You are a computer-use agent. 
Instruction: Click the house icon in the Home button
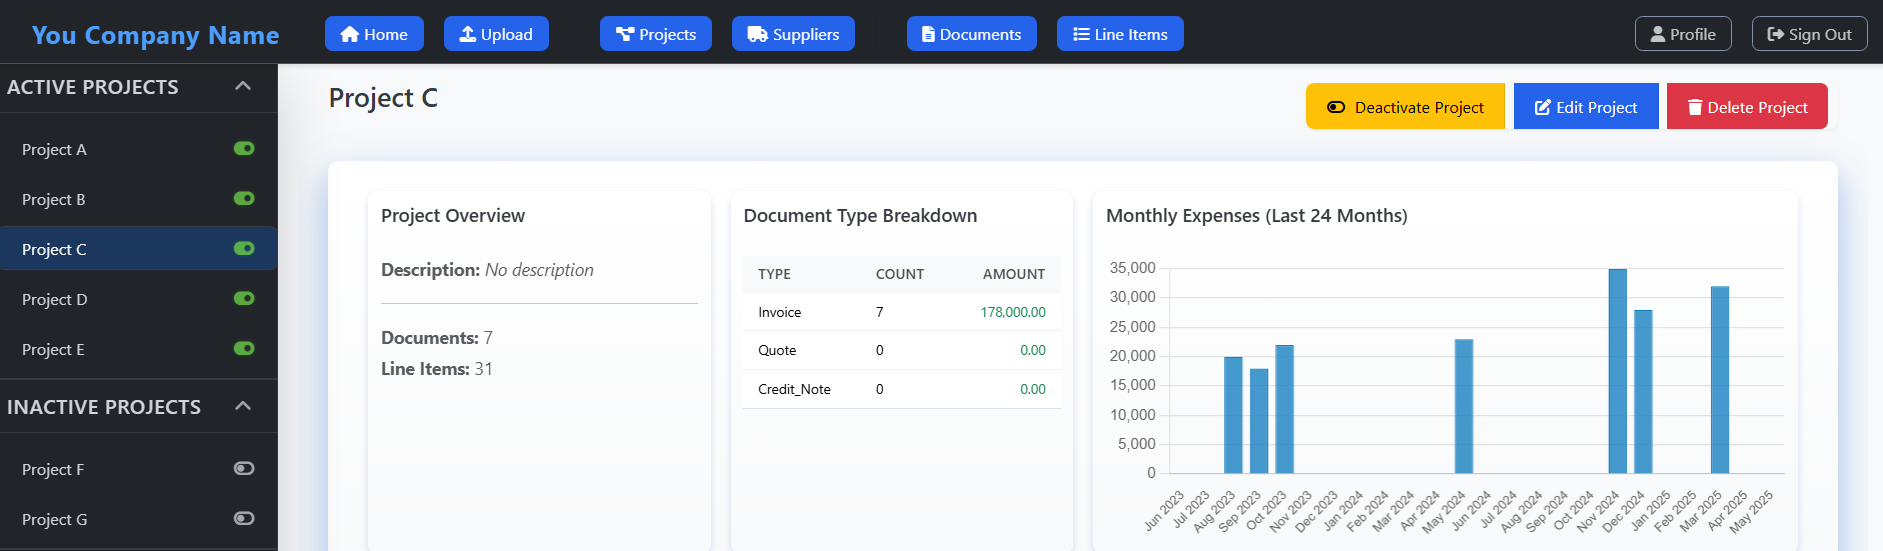(349, 34)
